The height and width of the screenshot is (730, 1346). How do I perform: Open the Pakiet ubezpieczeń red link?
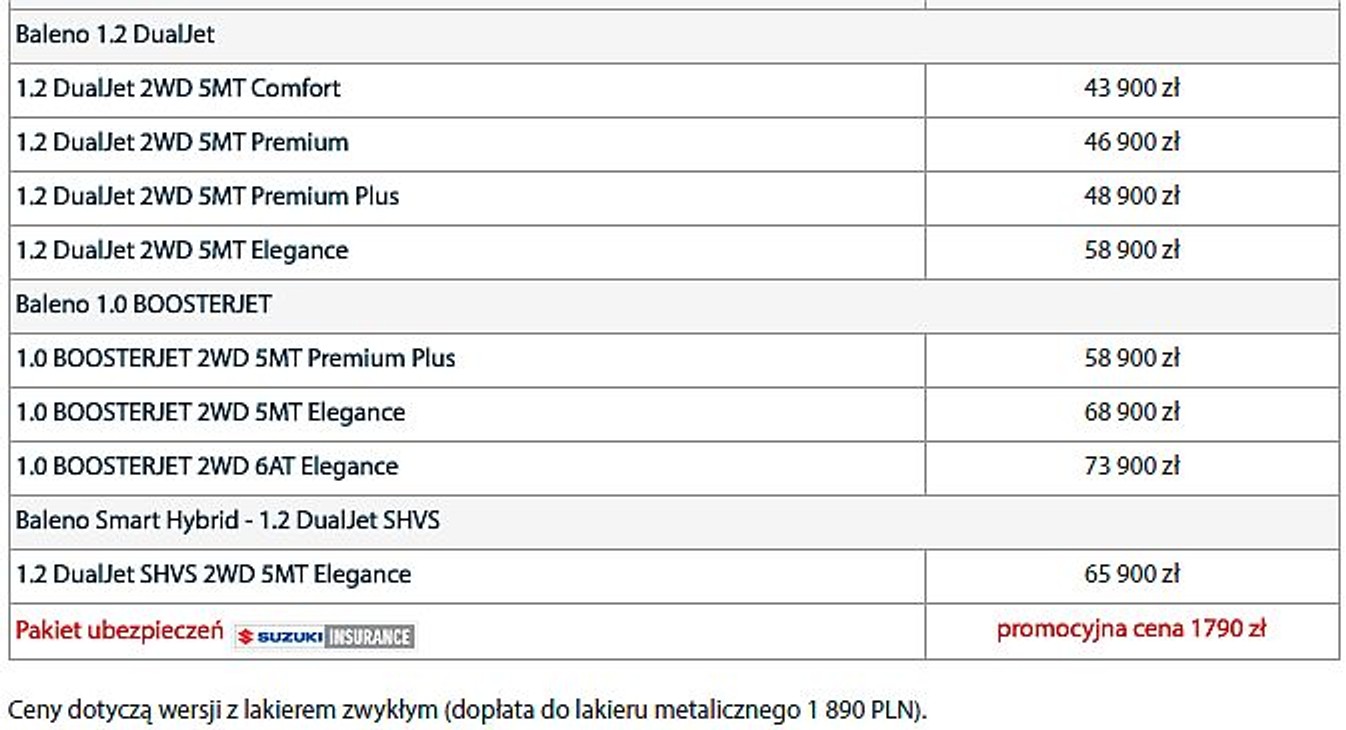(119, 631)
